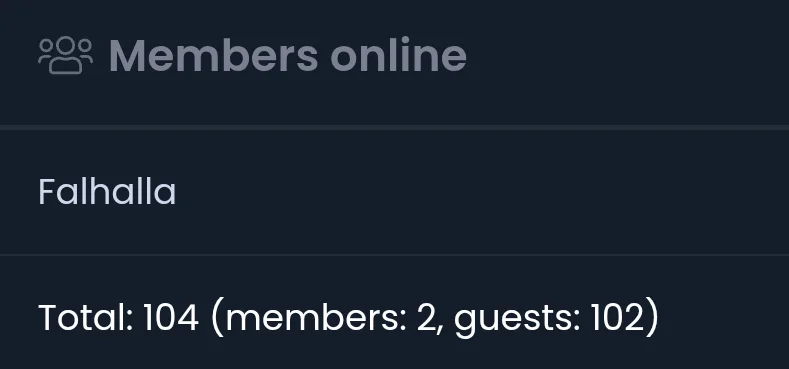
Task: Click the thin separator under Falhalla
Action: click(394, 255)
